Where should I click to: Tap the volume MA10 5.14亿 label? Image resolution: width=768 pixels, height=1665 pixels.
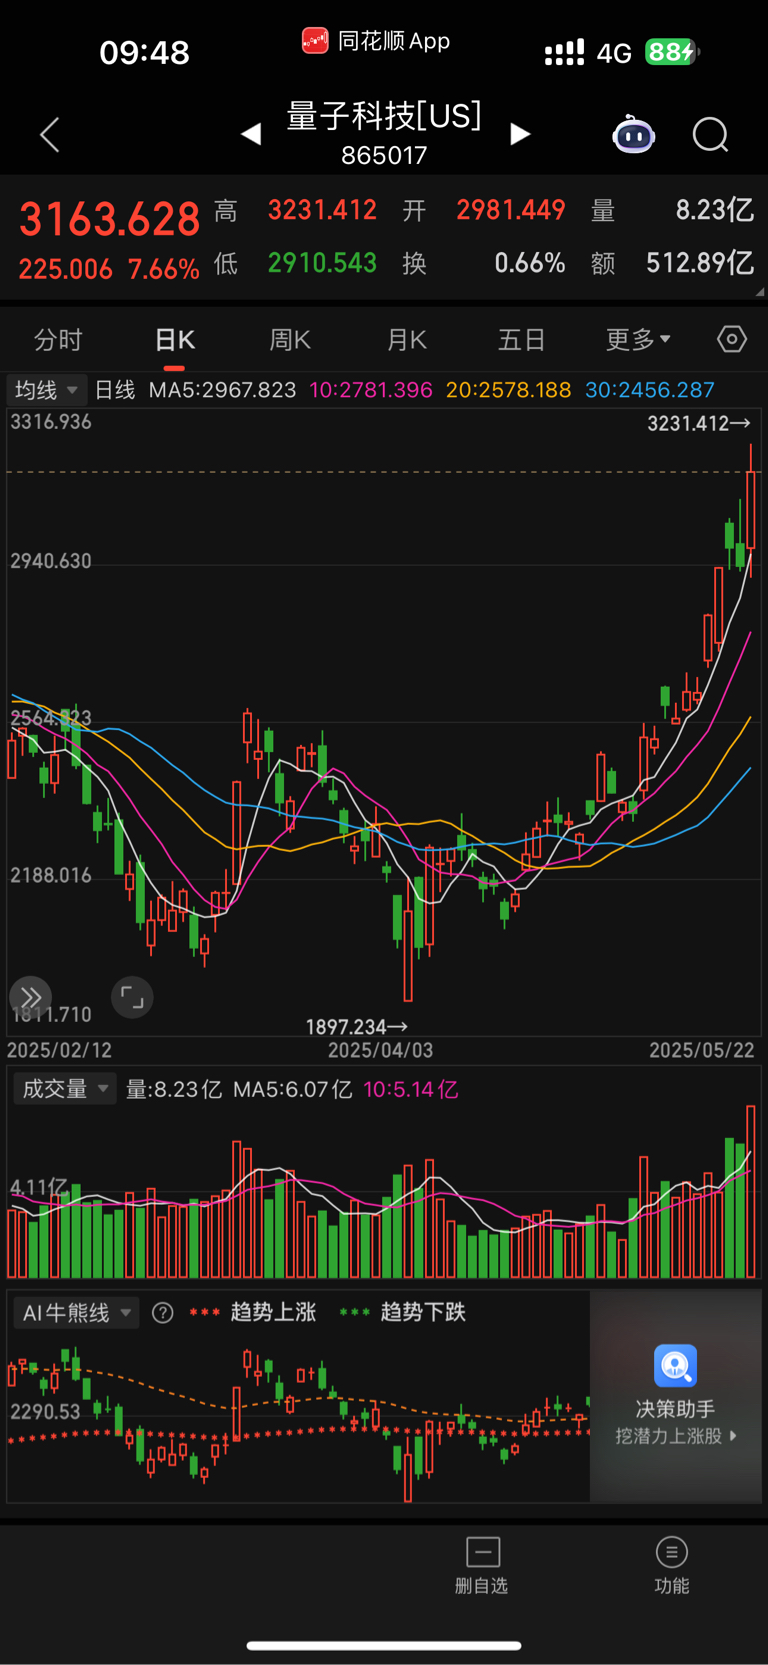click(x=411, y=1089)
